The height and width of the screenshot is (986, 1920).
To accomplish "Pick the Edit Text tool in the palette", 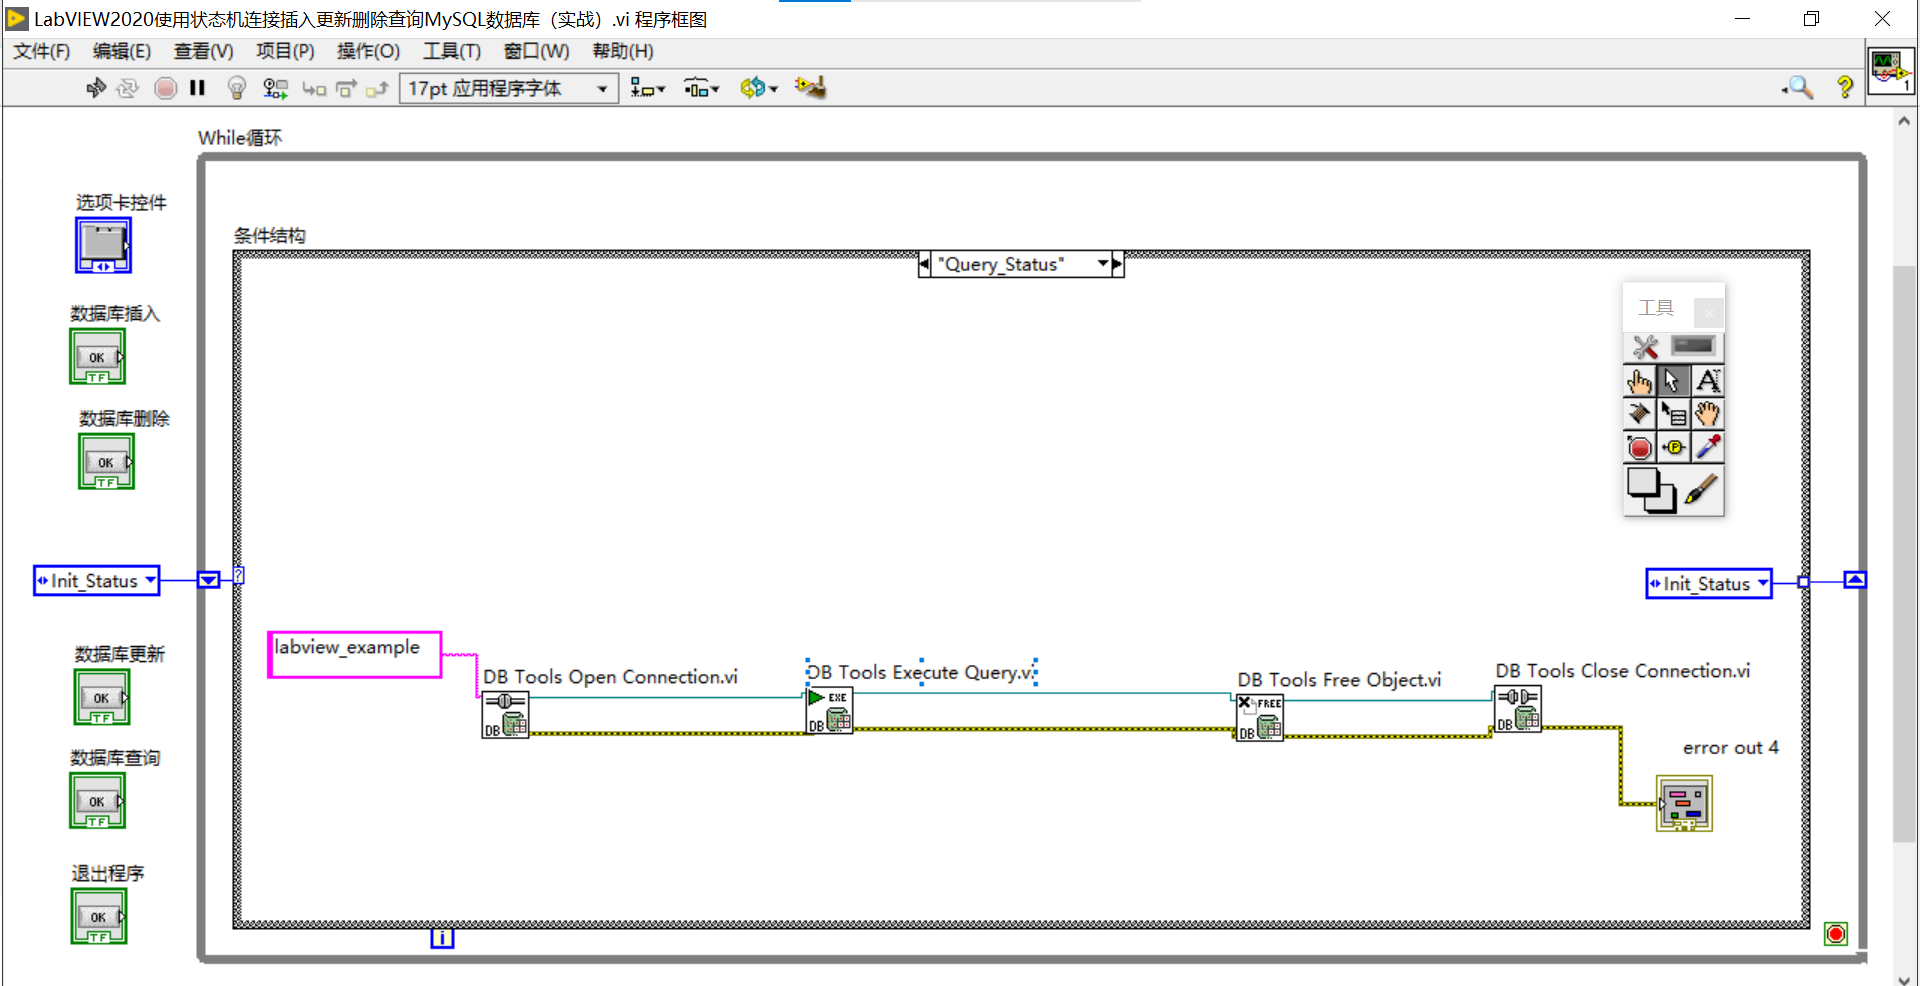I will pos(1707,381).
